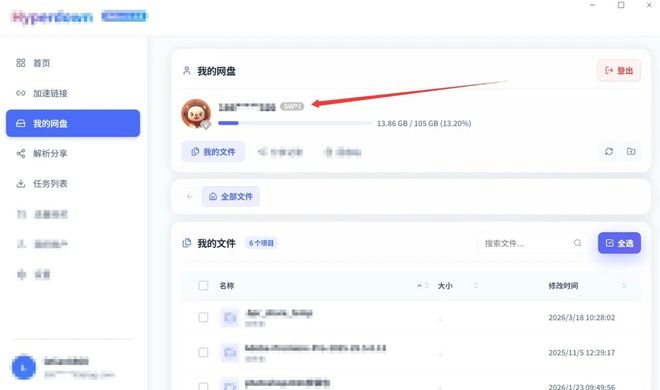Click into the 搜索文件 search field
Image resolution: width=660 pixels, height=390 pixels.
coord(533,243)
